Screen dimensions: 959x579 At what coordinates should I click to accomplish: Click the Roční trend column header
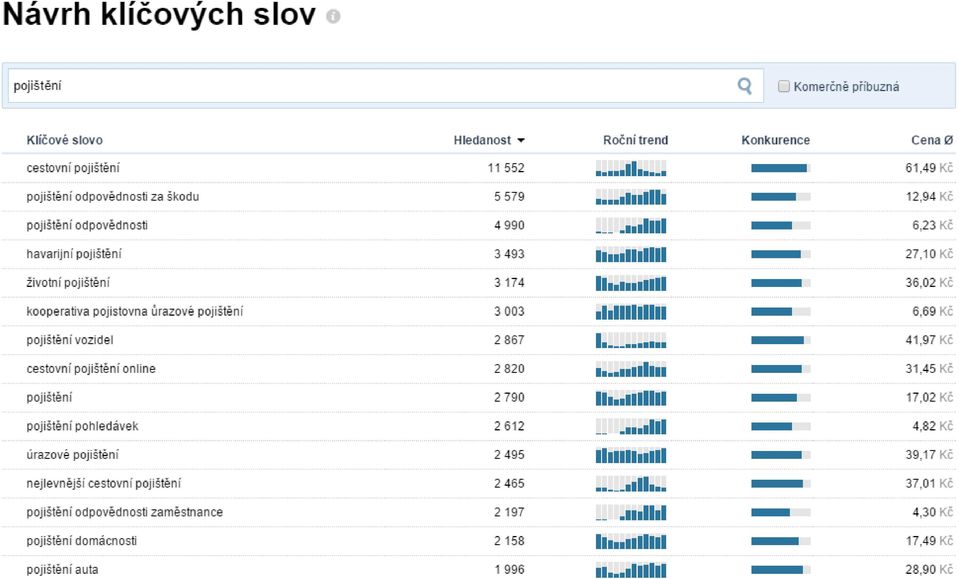click(635, 140)
